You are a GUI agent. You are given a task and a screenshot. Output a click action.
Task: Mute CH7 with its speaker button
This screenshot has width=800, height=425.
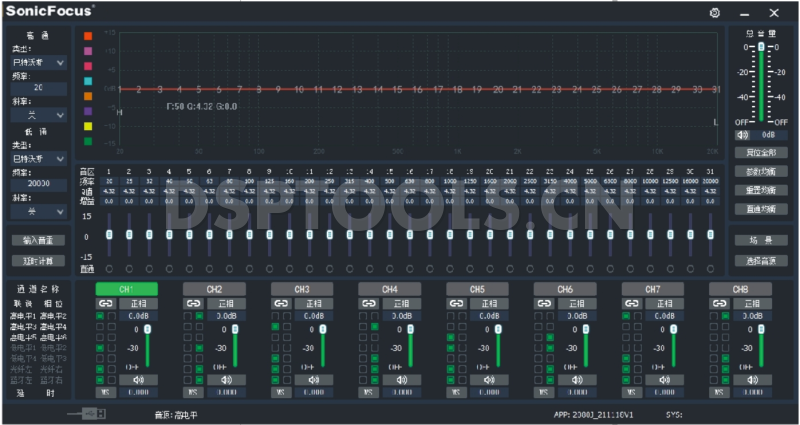point(665,380)
